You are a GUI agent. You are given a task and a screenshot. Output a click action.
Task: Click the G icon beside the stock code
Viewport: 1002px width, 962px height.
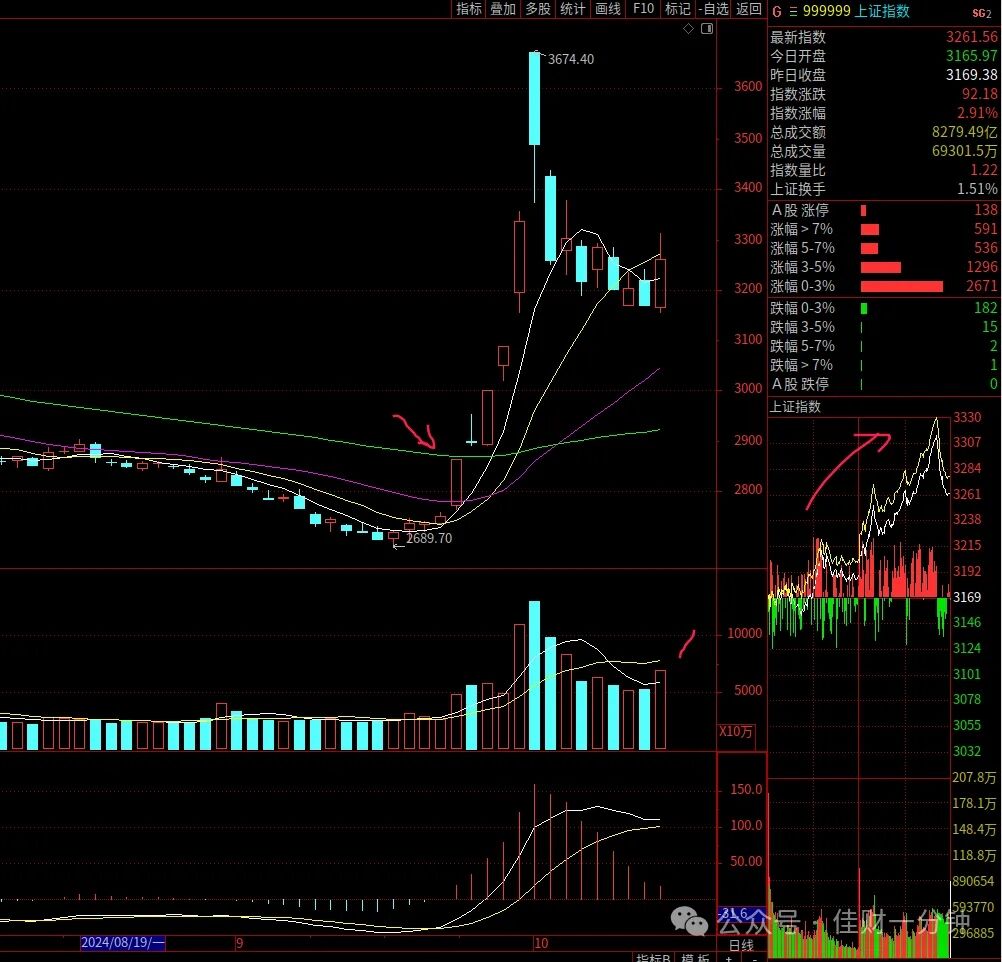tap(777, 11)
